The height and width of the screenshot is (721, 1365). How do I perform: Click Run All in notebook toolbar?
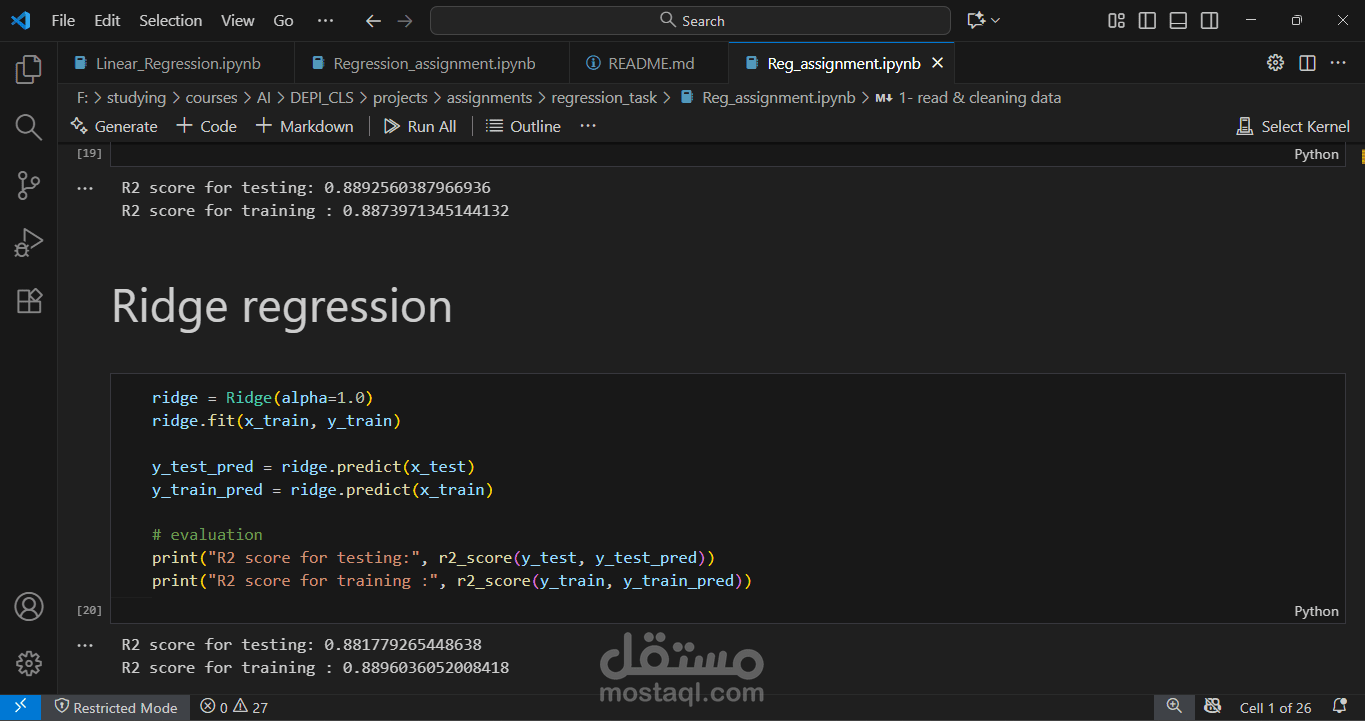(x=420, y=126)
